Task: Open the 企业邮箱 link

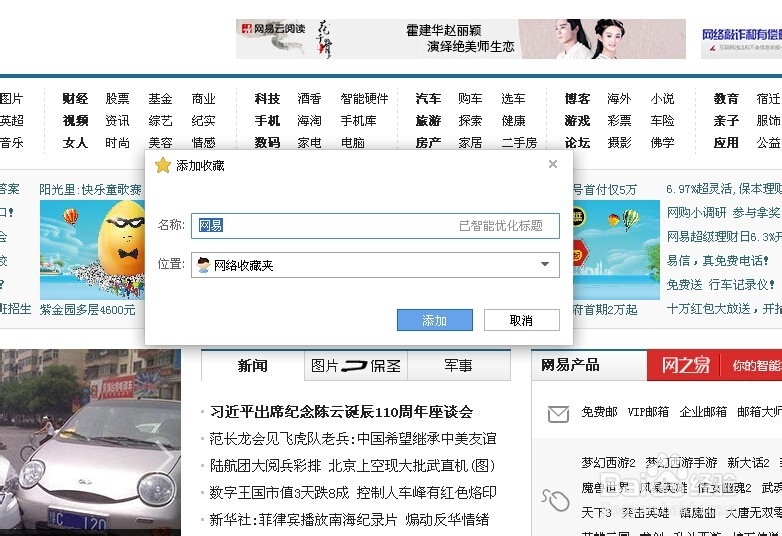Action: coord(703,412)
